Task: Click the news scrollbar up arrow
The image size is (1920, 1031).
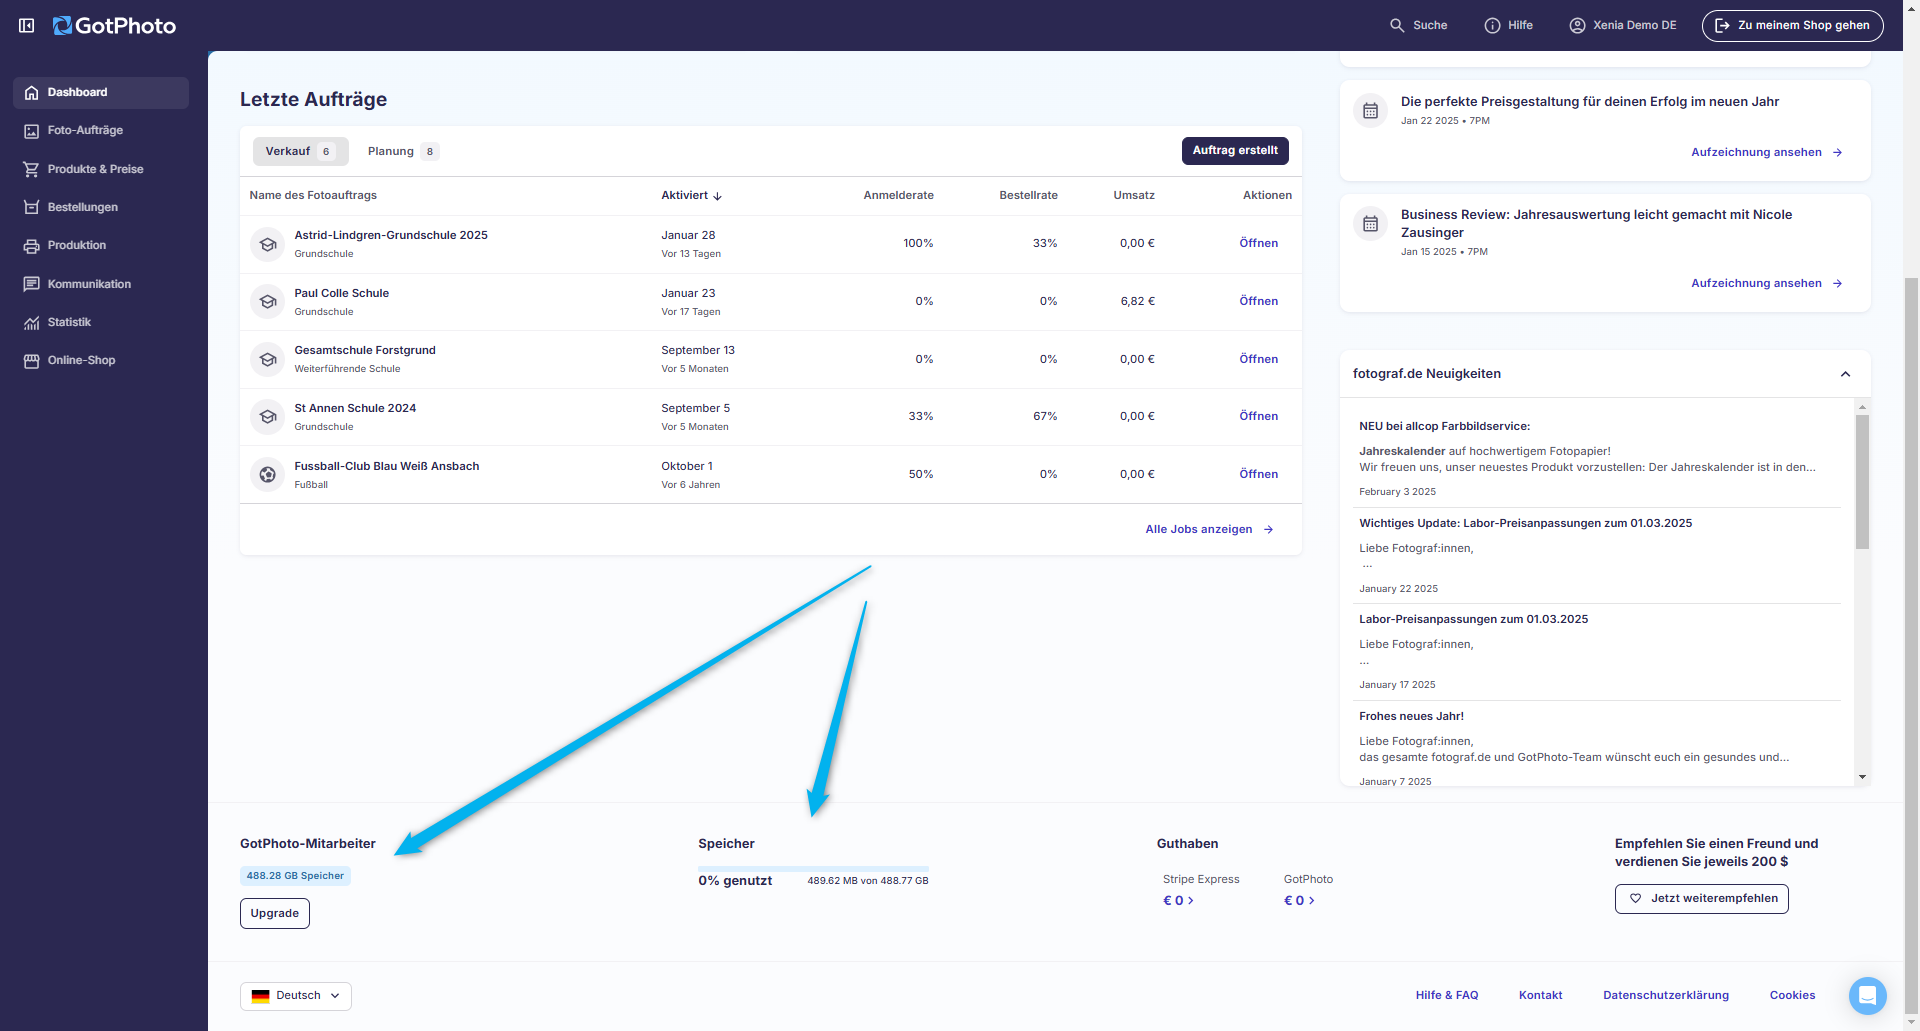Action: click(x=1862, y=406)
